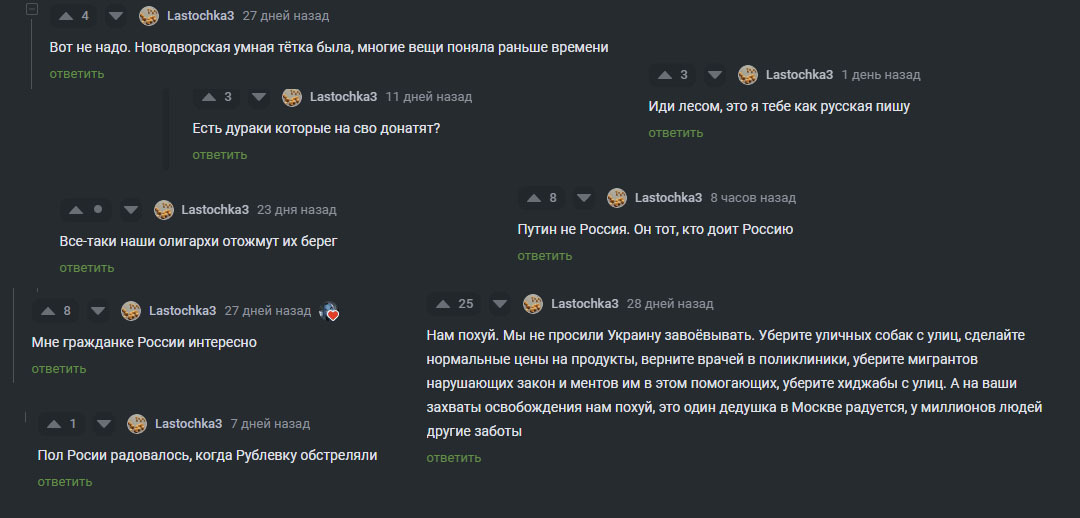Upvote the "Есть дураки которые на сво донатят" comment
1080x518 pixels.
tap(208, 97)
